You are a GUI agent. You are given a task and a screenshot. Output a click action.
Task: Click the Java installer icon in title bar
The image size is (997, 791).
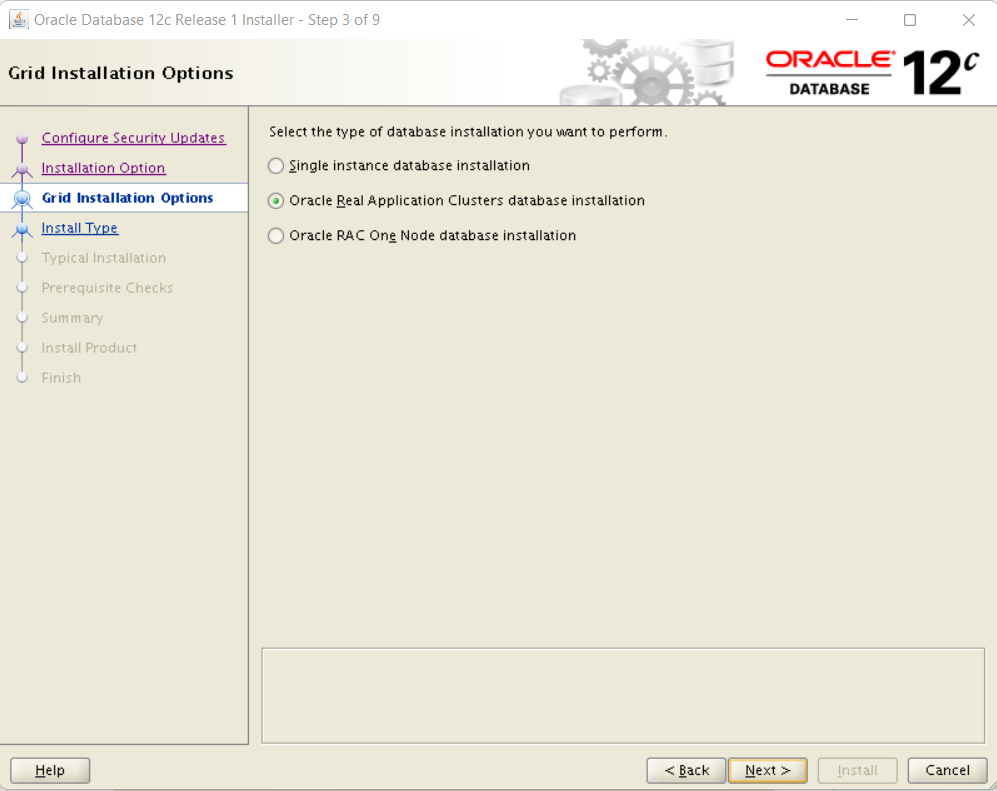[18, 20]
